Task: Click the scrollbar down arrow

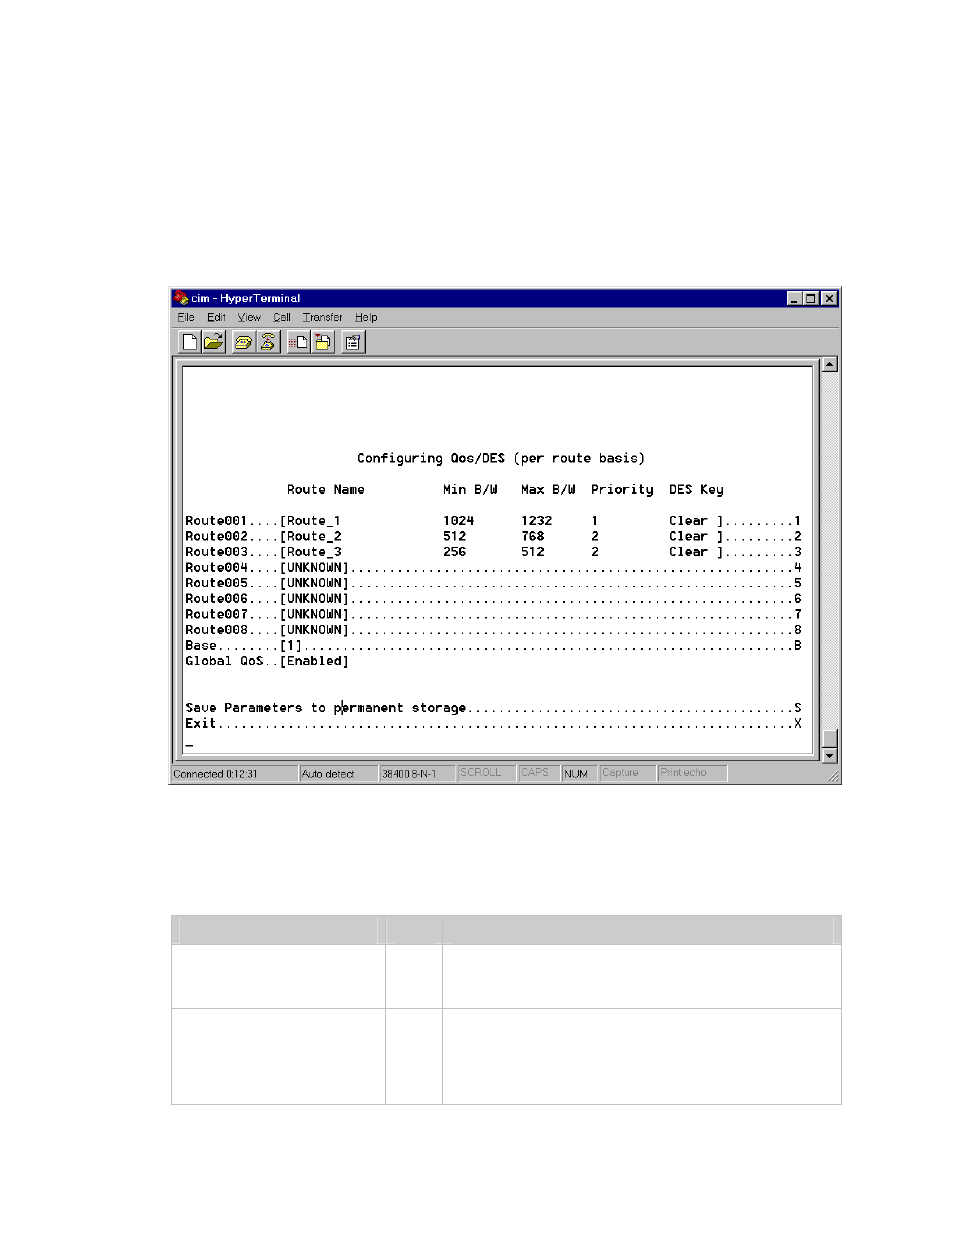Action: (829, 756)
